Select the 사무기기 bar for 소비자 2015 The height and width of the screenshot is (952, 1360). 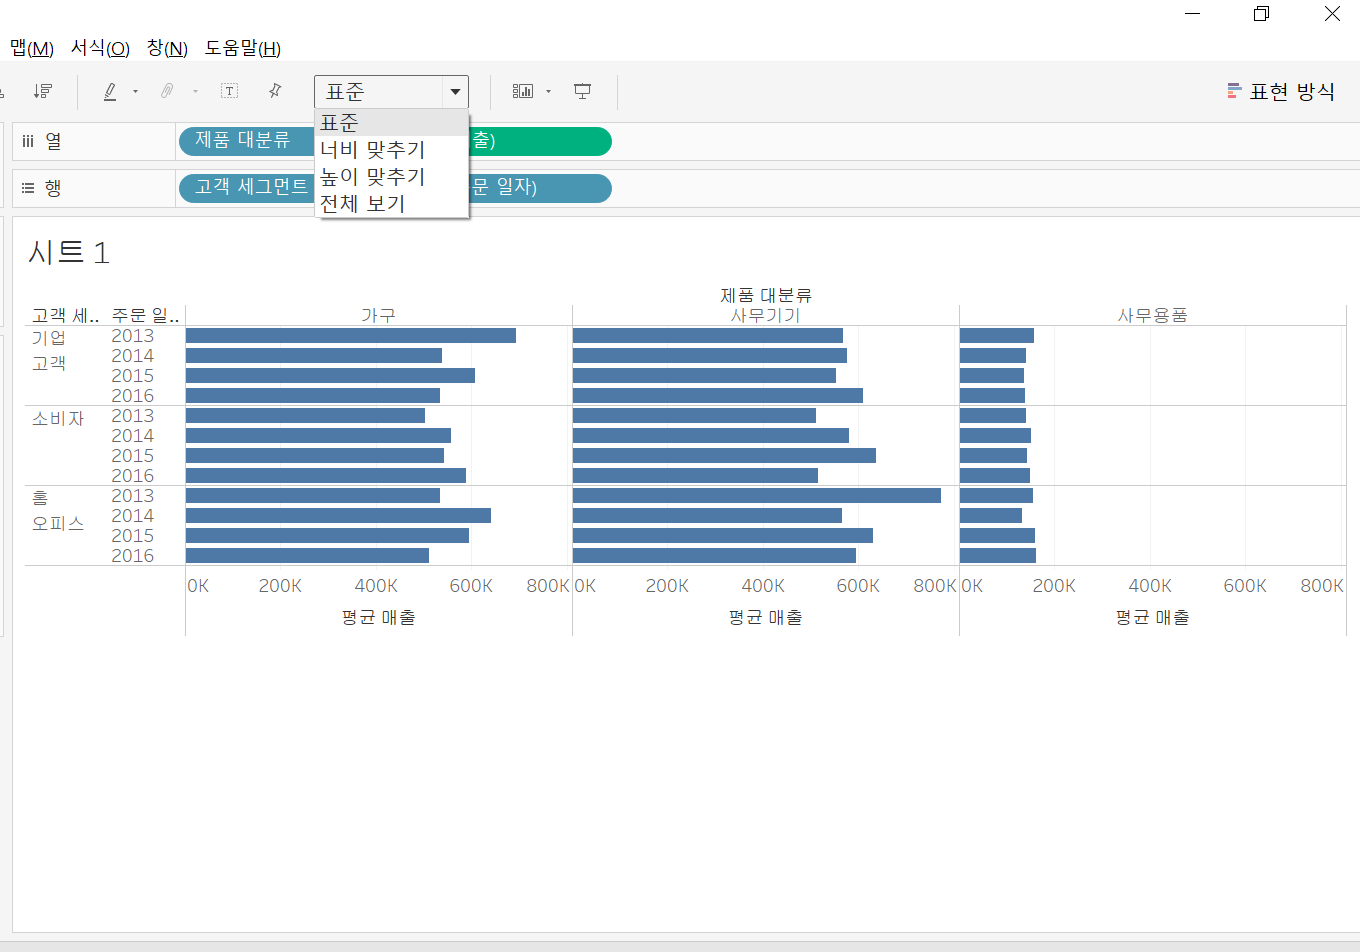pos(724,456)
